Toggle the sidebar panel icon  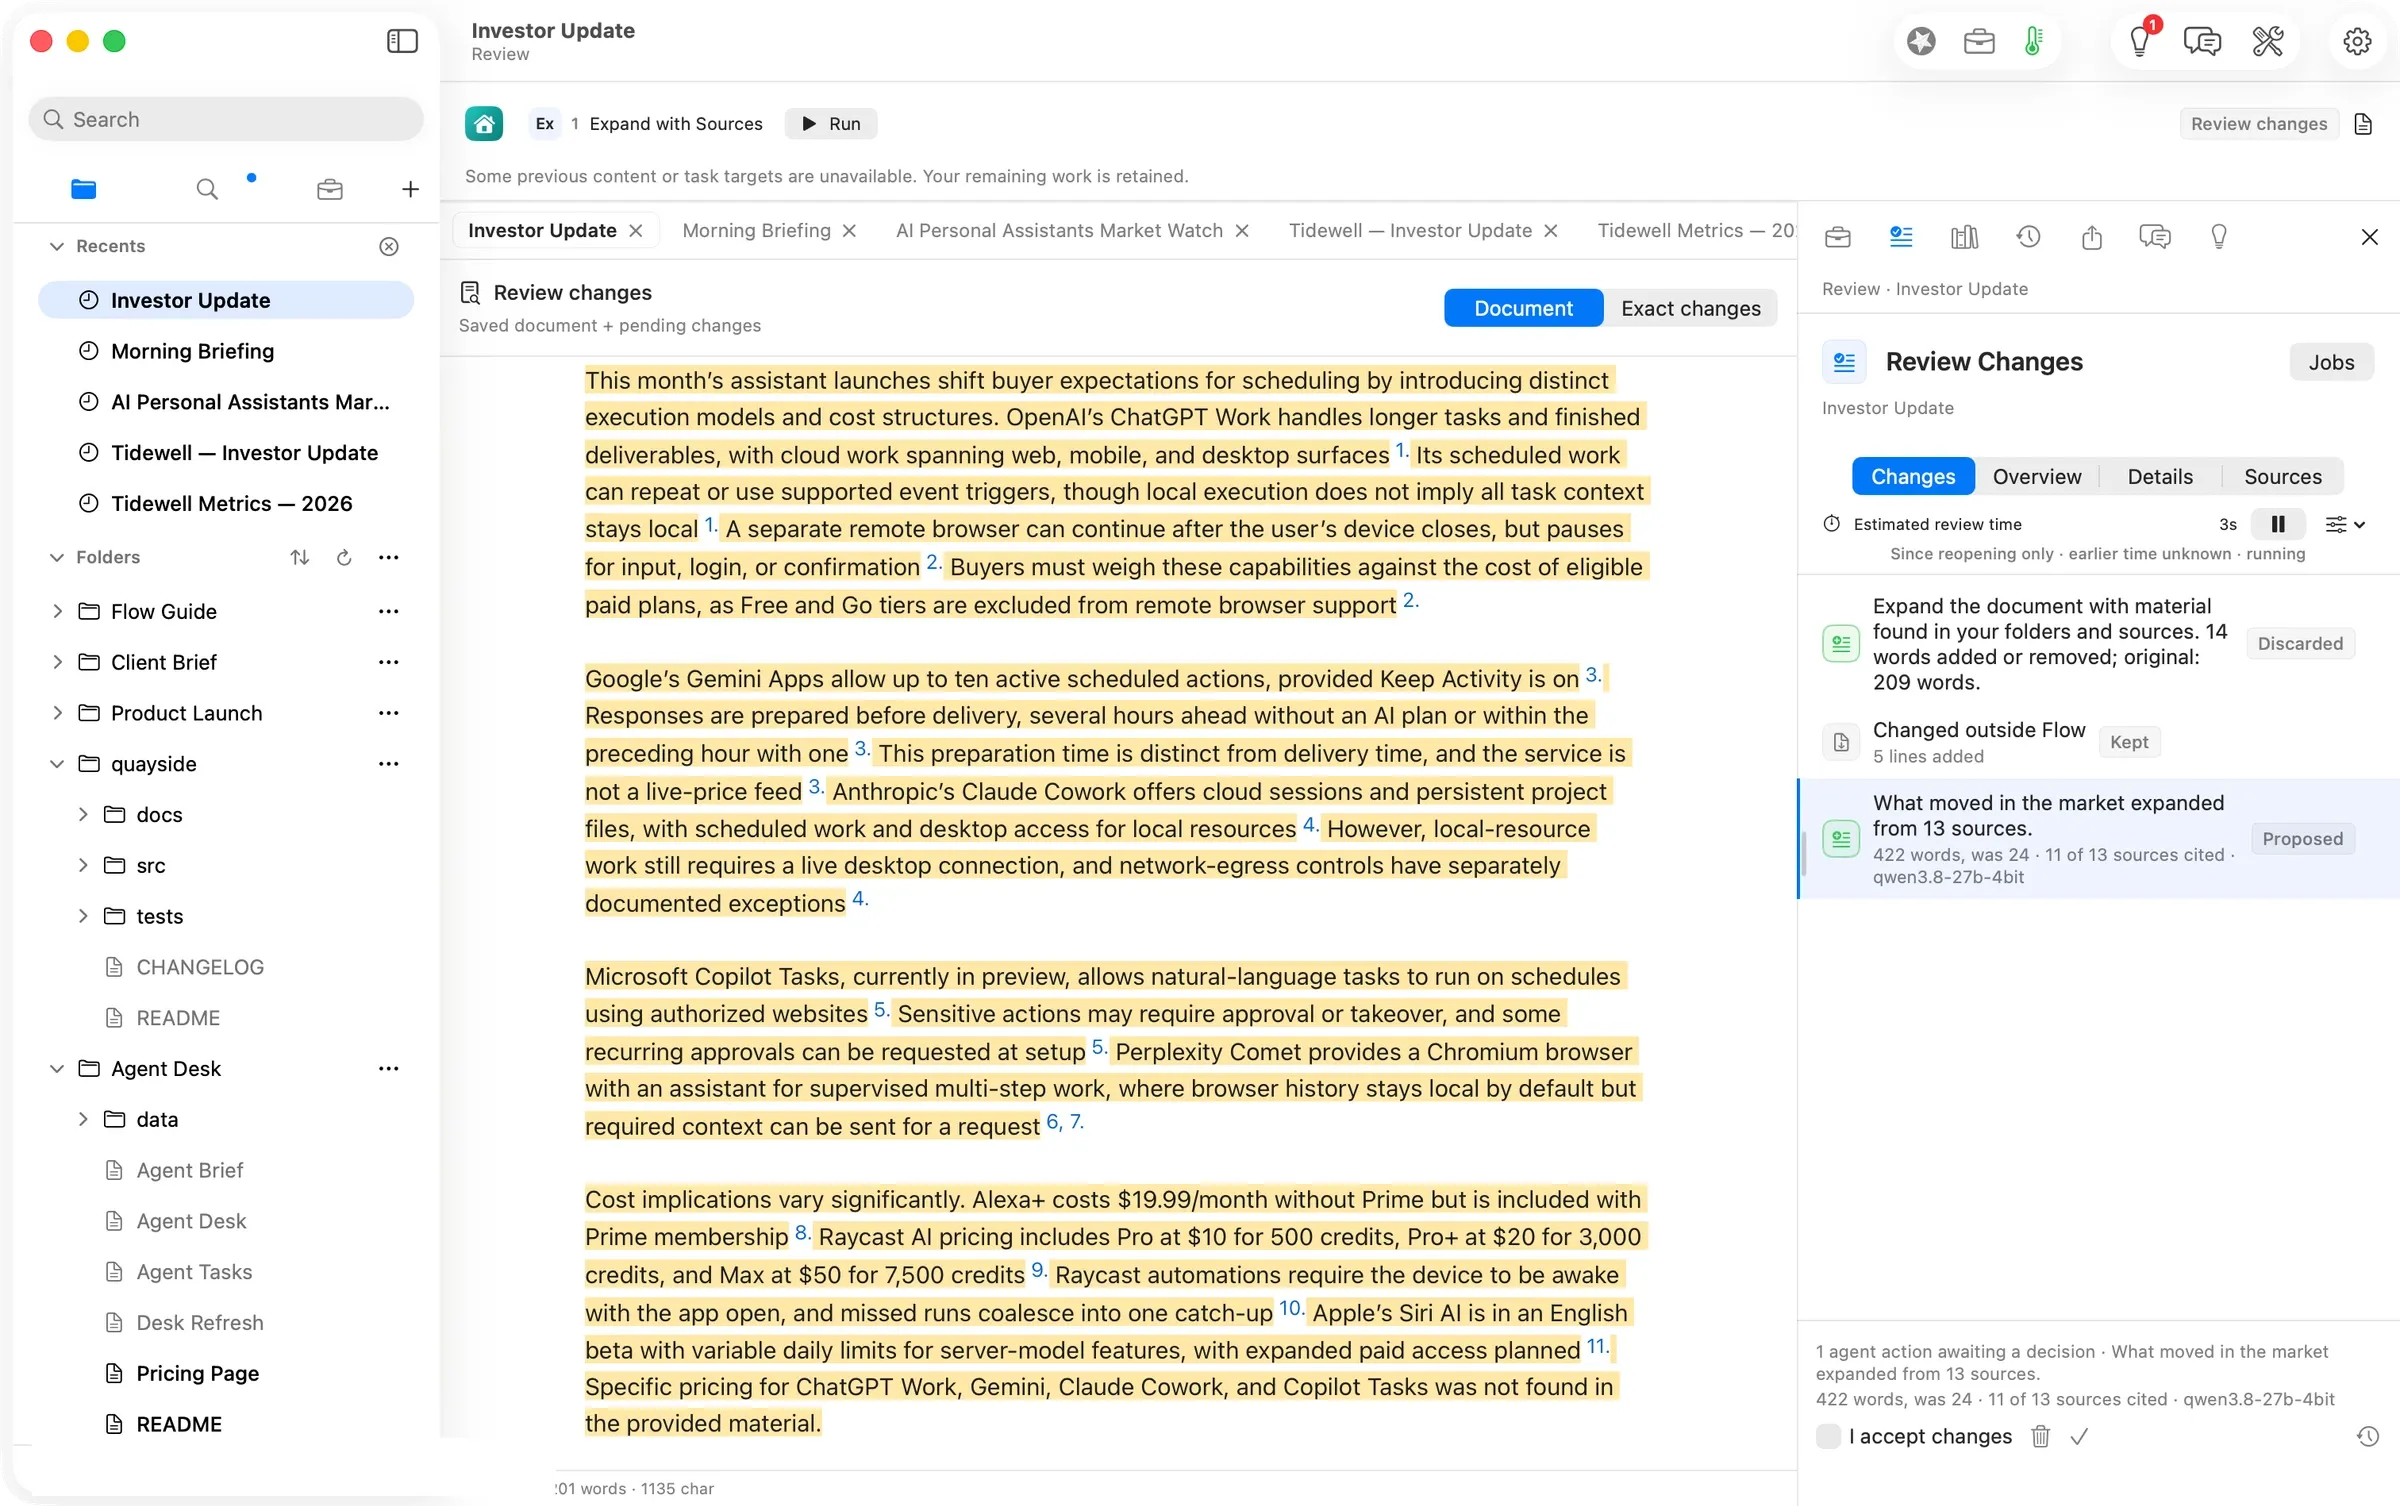click(x=402, y=41)
